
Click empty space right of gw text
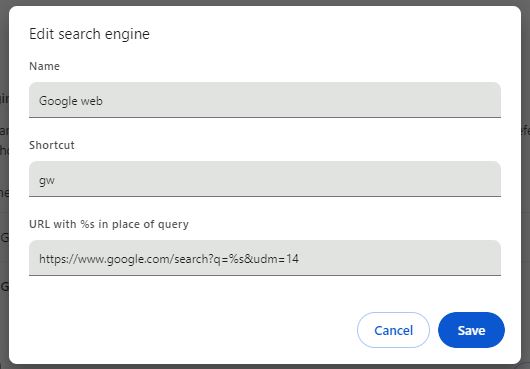click(x=277, y=179)
